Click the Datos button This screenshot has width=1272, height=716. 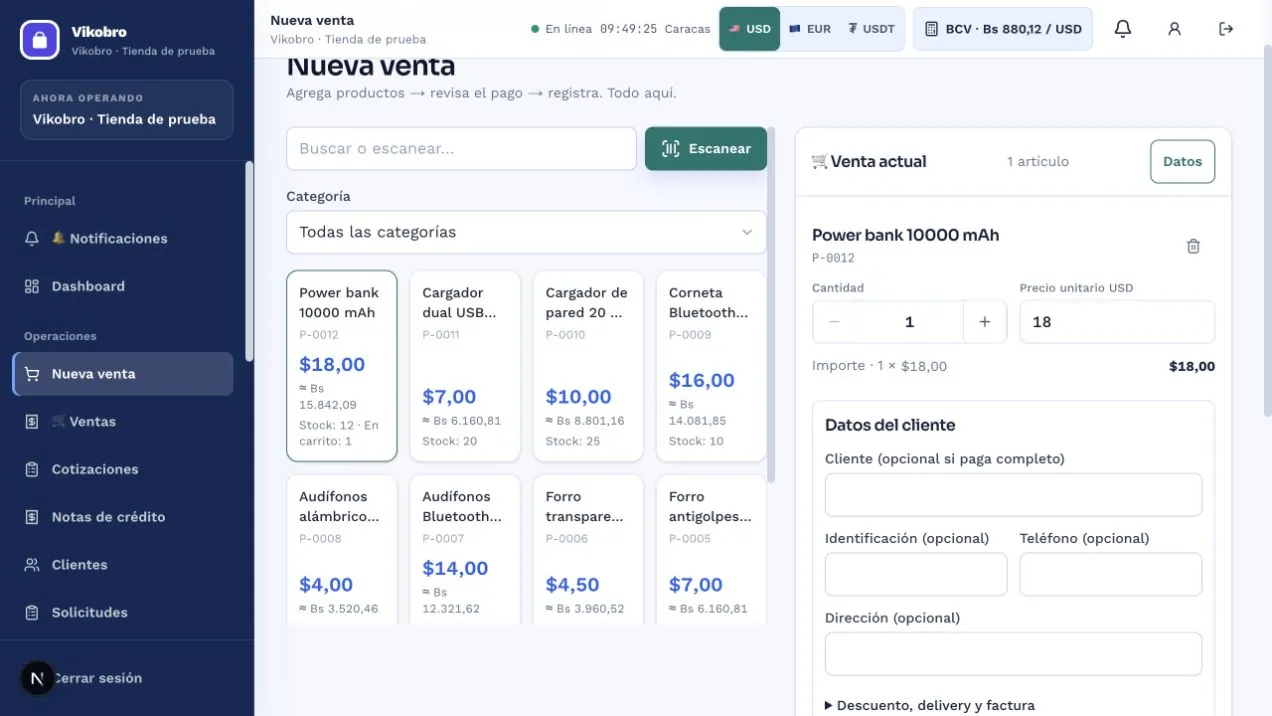point(1182,162)
